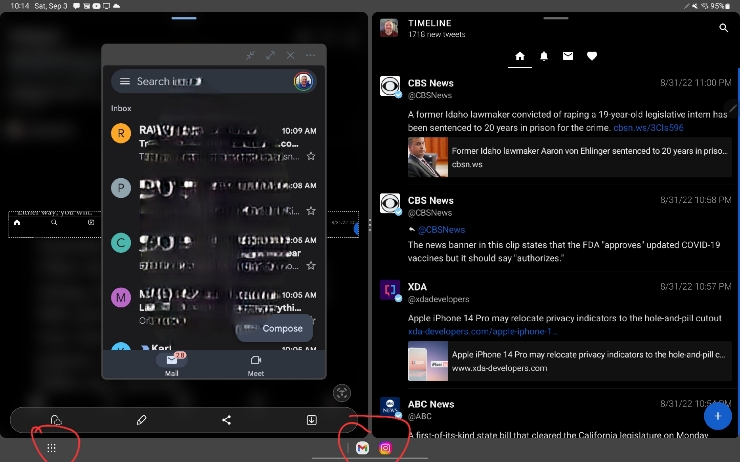740x462 pixels.
Task: Open Apple iPhone 14 Pro article card
Action: click(x=570, y=361)
